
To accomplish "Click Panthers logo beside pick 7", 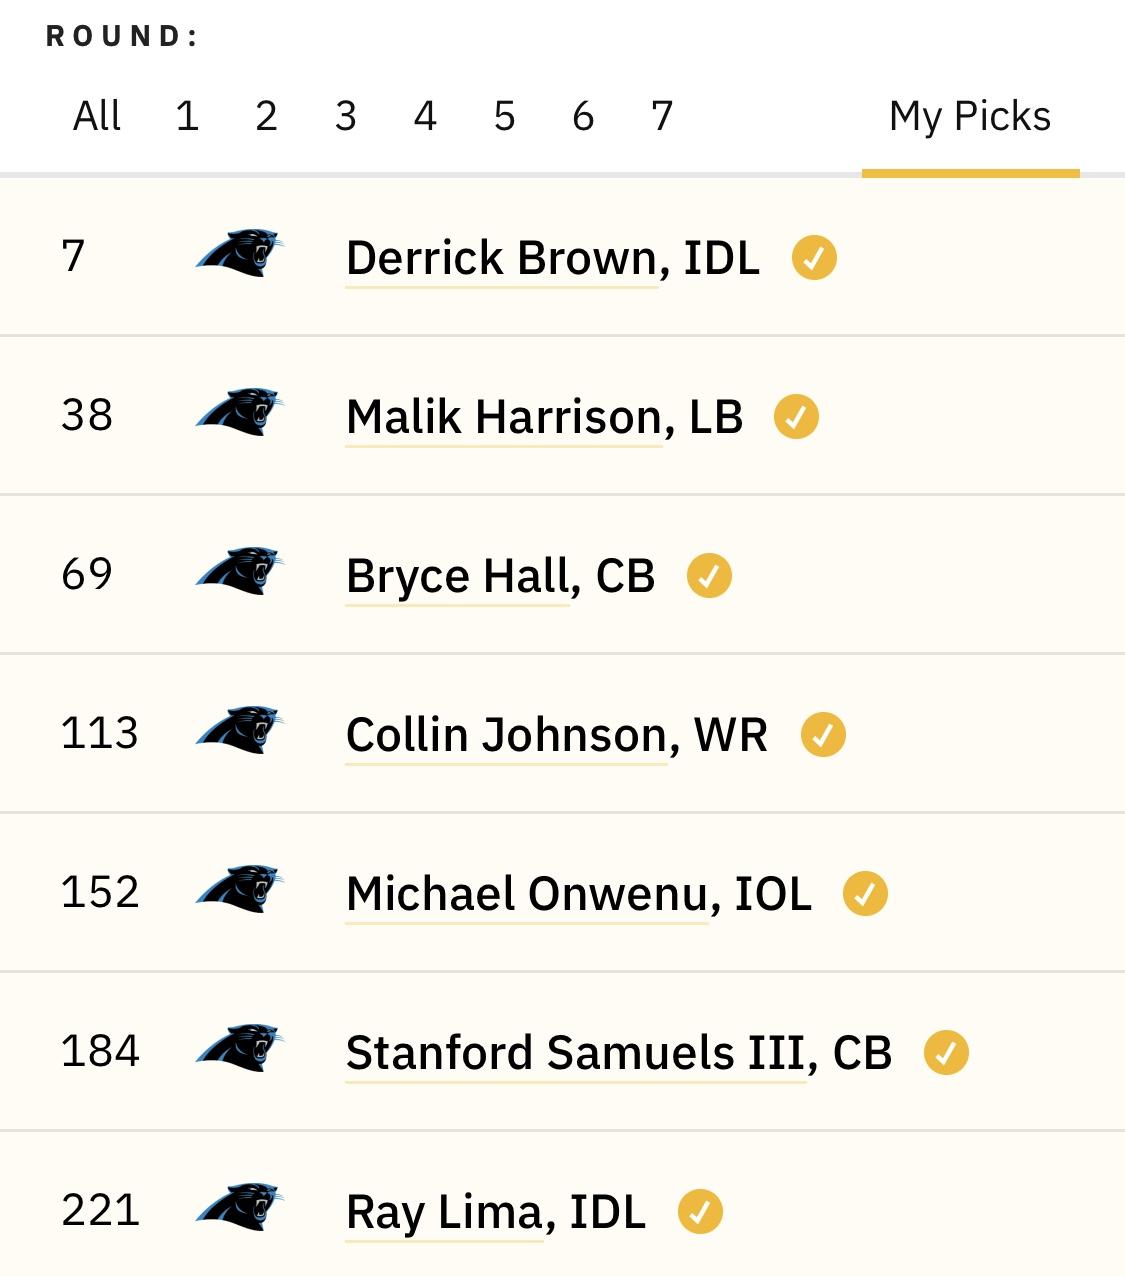I will (x=239, y=253).
